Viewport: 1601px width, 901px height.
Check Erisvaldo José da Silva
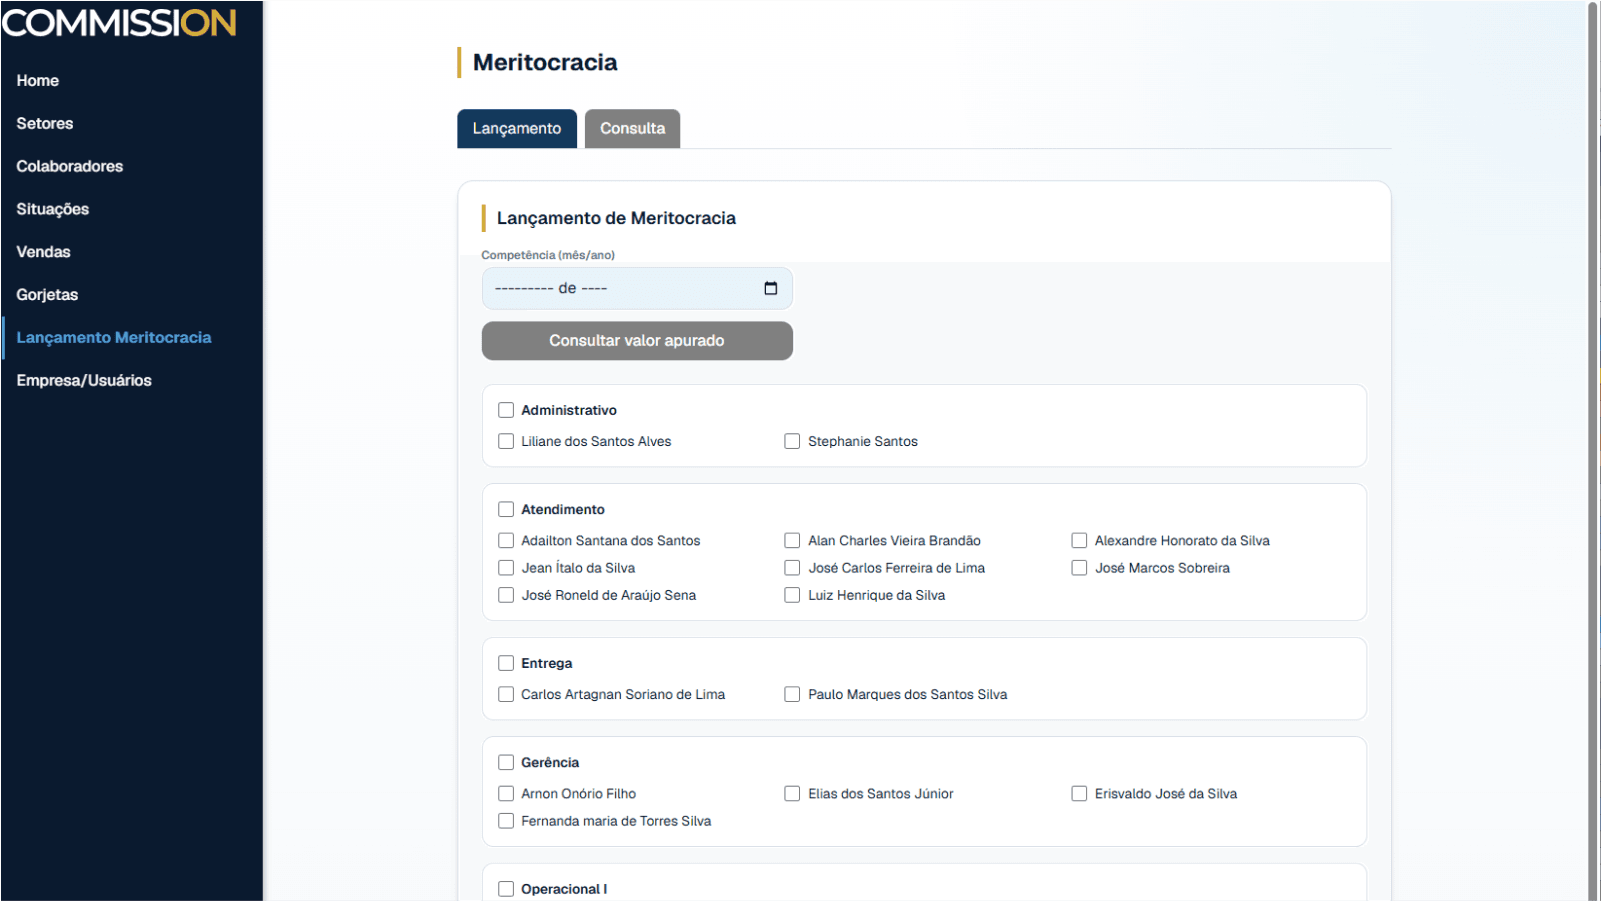(x=1079, y=793)
